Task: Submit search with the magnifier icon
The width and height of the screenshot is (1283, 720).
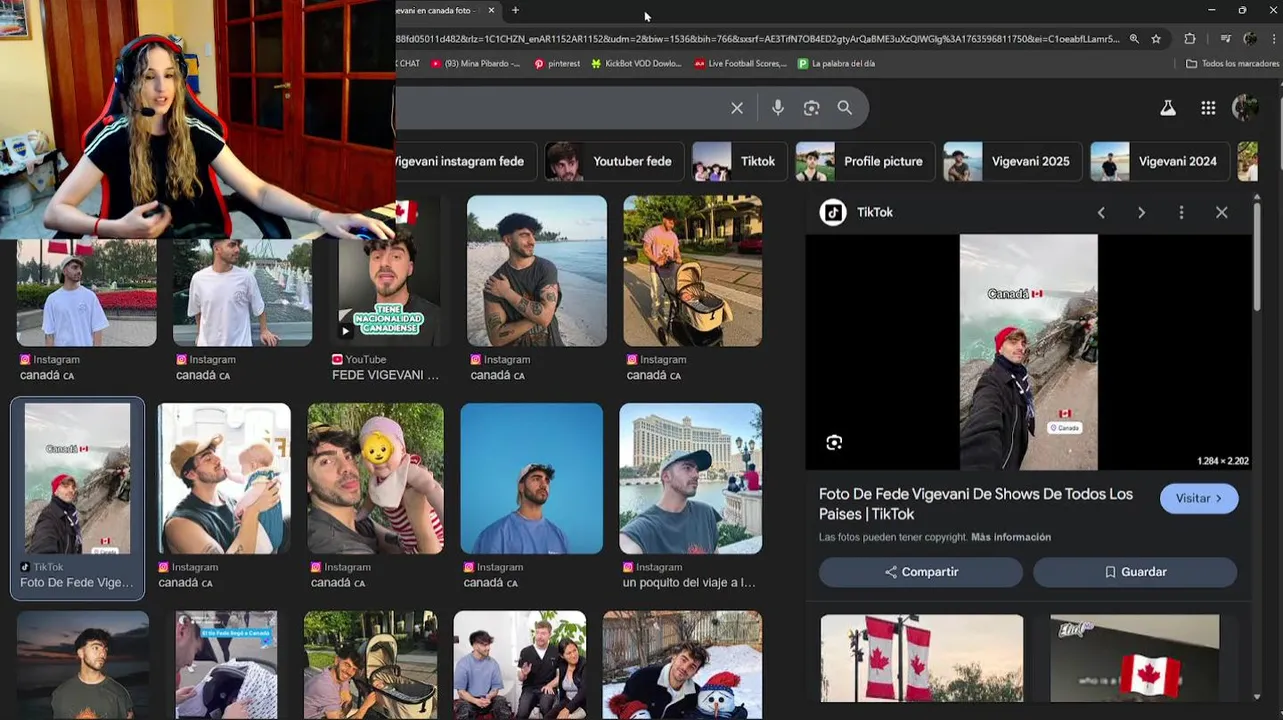Action: click(x=845, y=108)
